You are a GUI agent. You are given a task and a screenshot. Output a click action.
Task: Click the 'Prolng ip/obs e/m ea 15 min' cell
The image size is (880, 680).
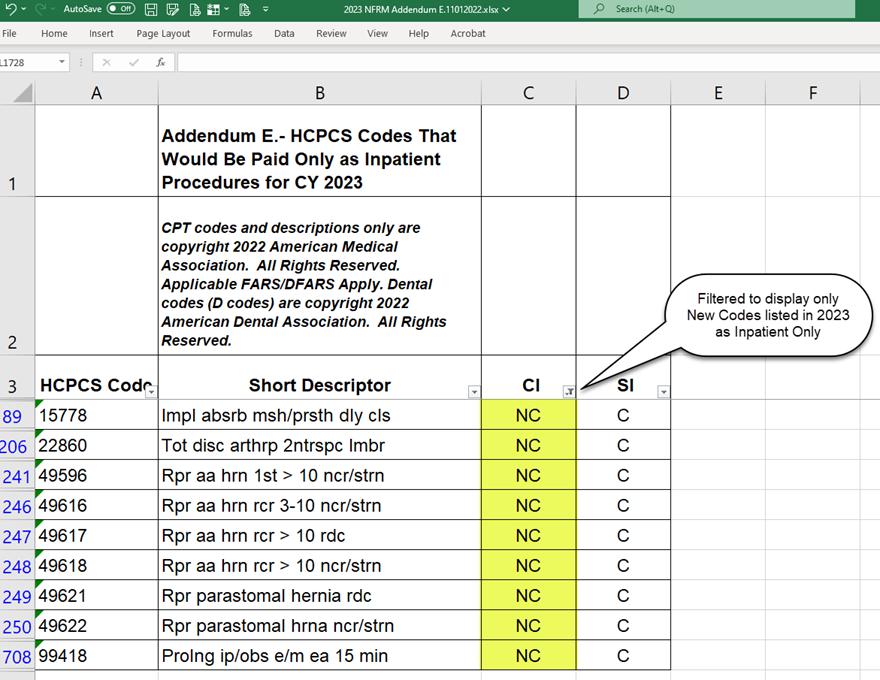pyautogui.click(x=320, y=655)
